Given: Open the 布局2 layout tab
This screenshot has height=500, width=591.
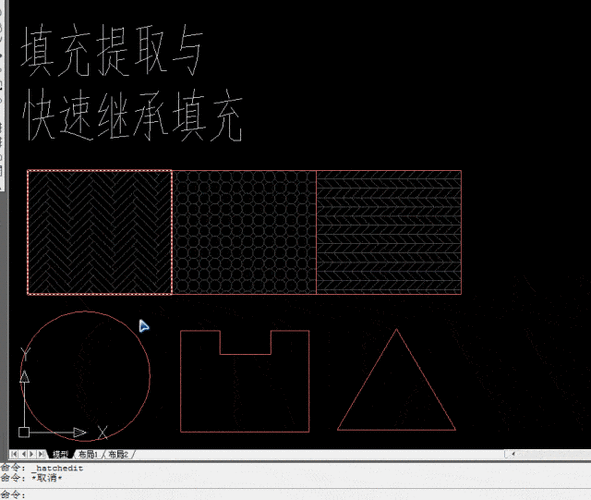Looking at the screenshot, I should click(118, 454).
